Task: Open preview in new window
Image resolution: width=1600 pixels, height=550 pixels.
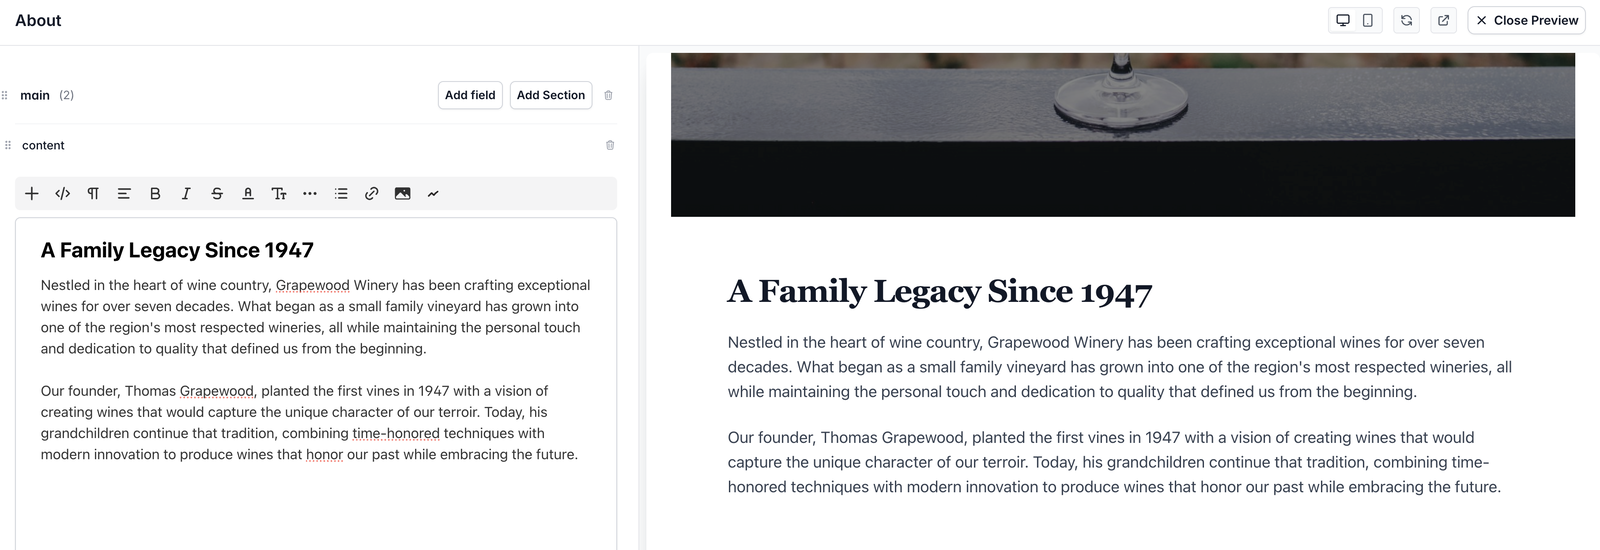Action: 1444,20
